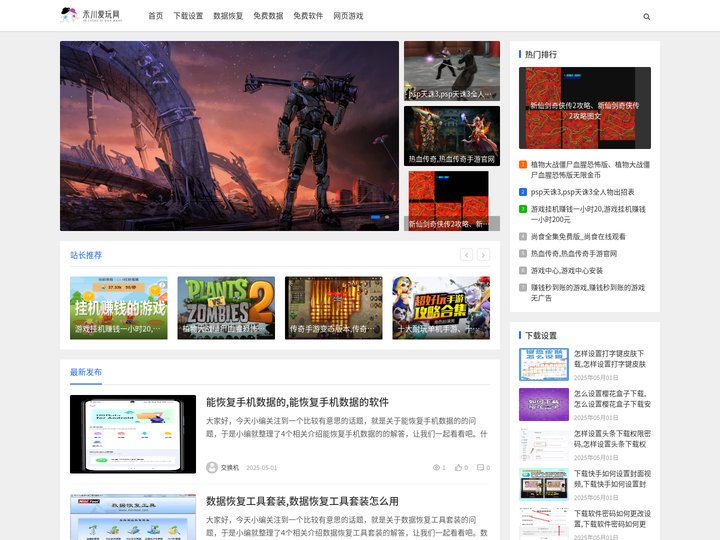Open 新仙剑奇侠传2攻略 thumbnail beside banner
The height and width of the screenshot is (540, 720).
pos(452,201)
